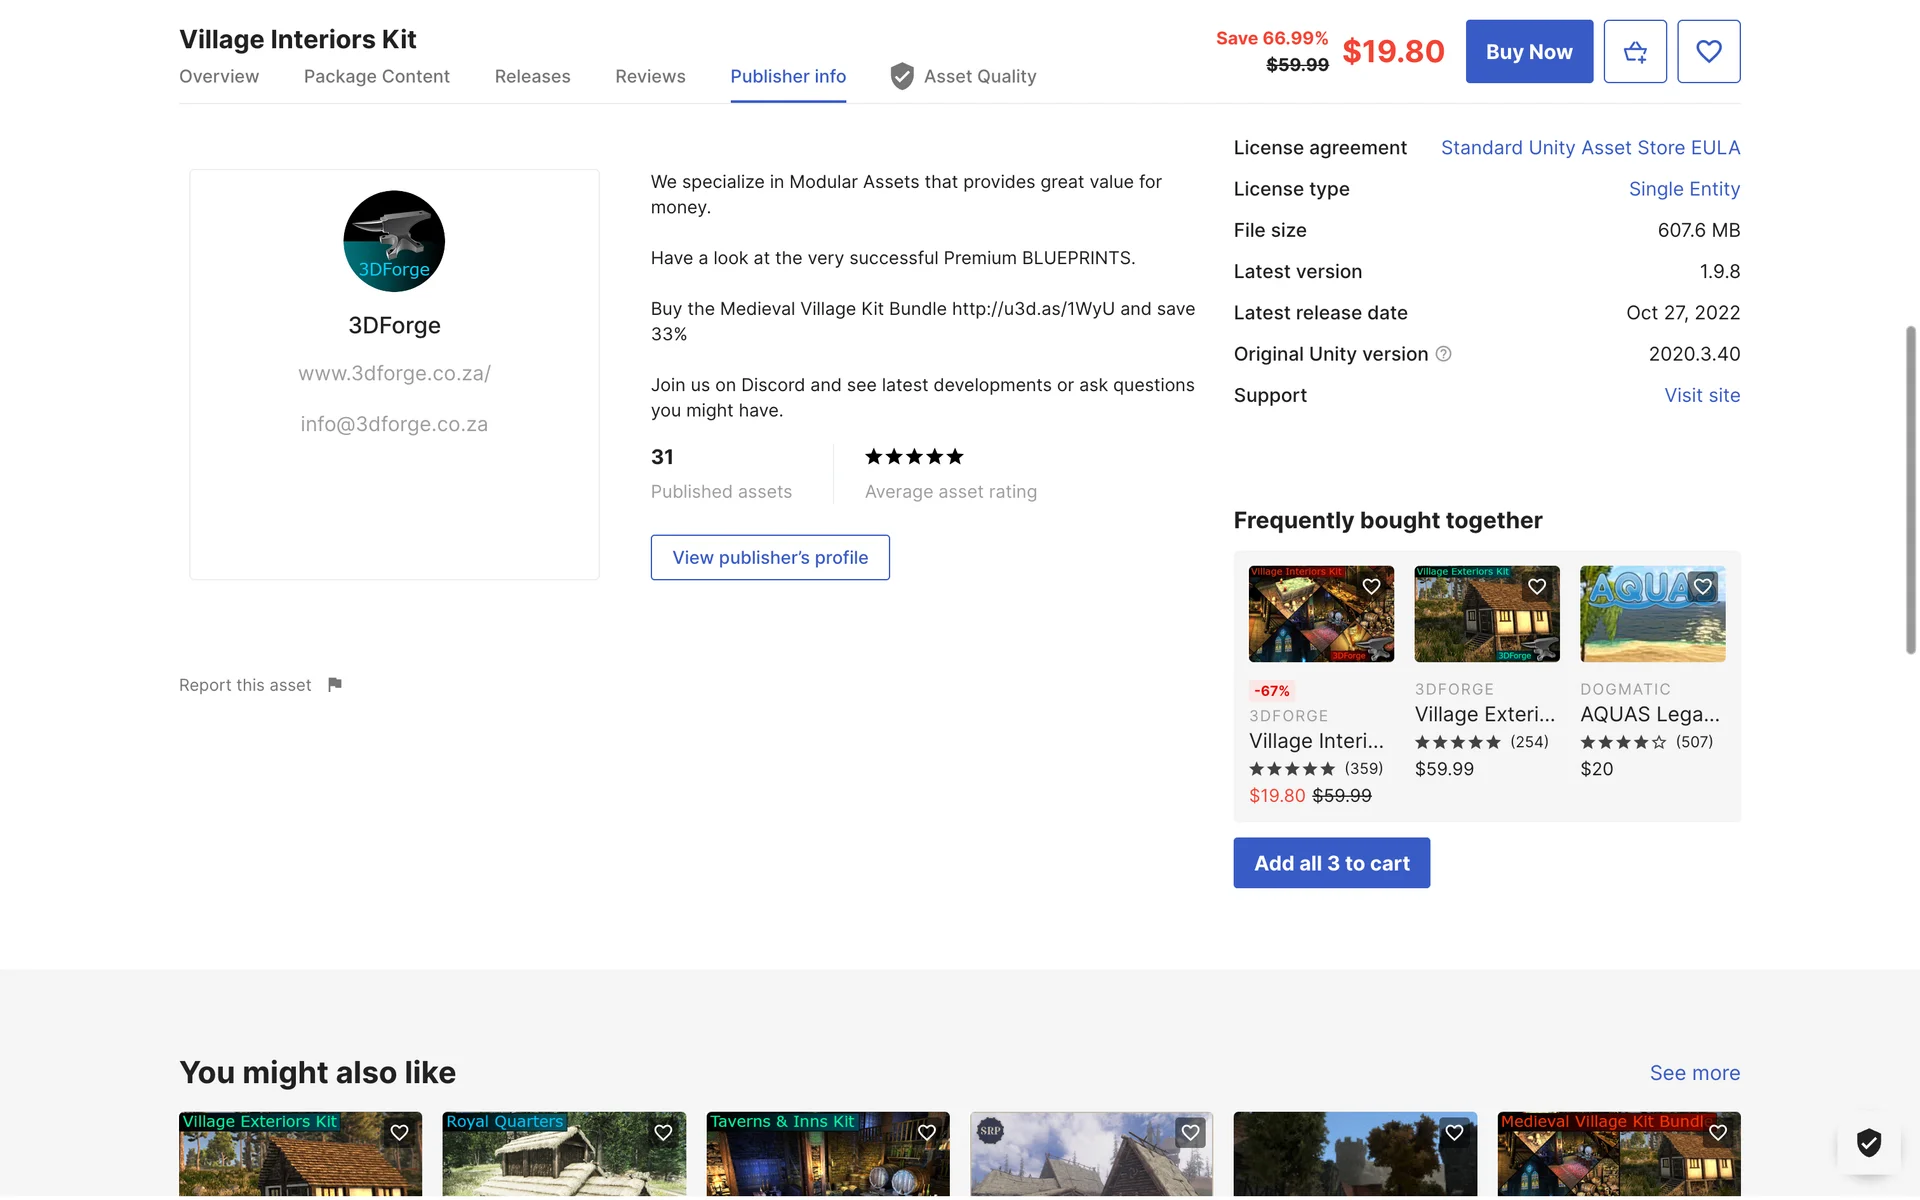Click Add all 3 to cart
The image size is (1920, 1200).
[1331, 863]
